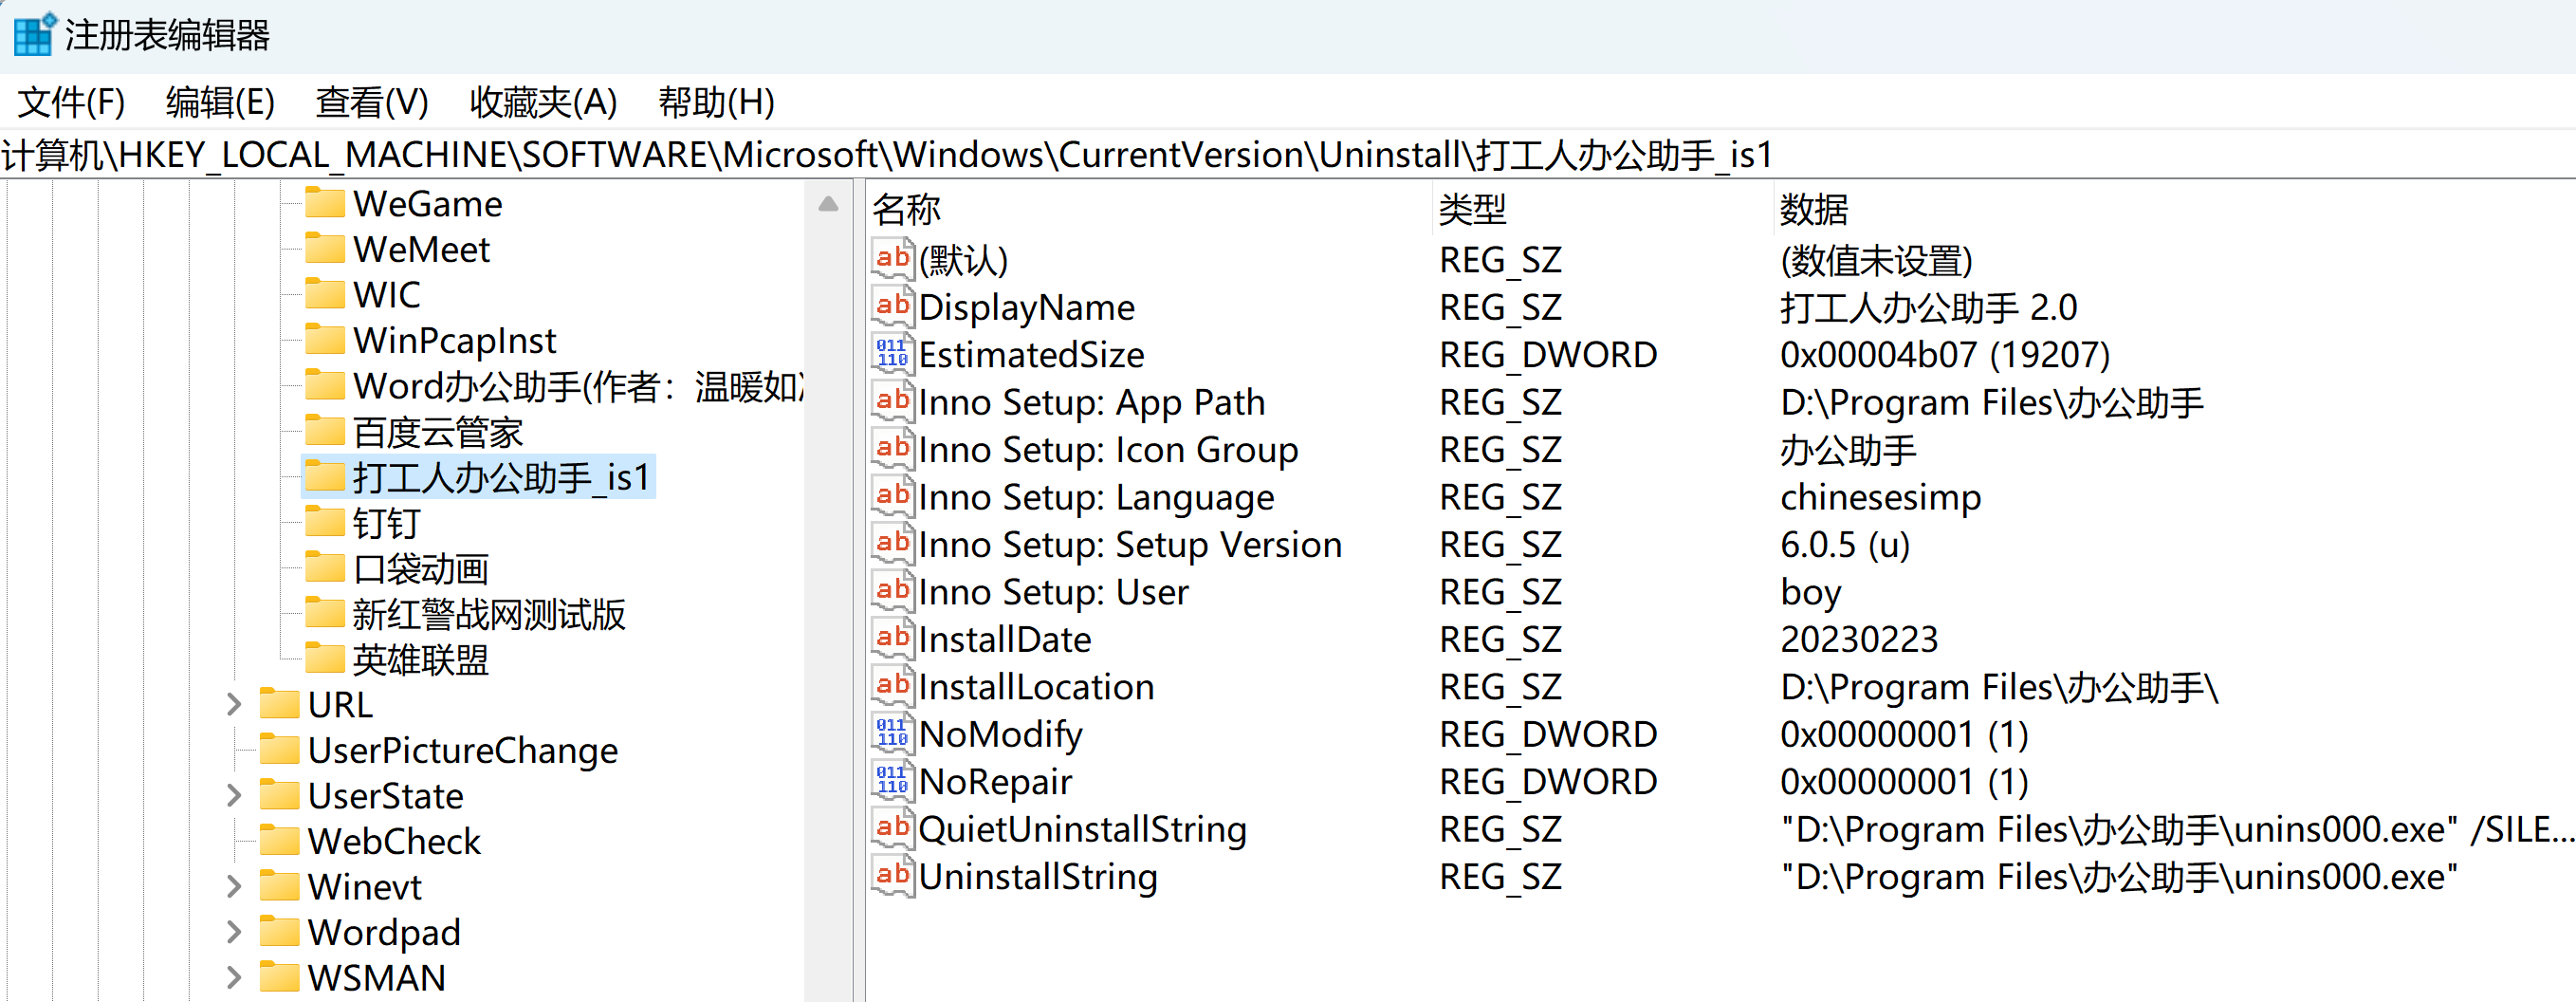Click the UninstallString value icon

(892, 876)
